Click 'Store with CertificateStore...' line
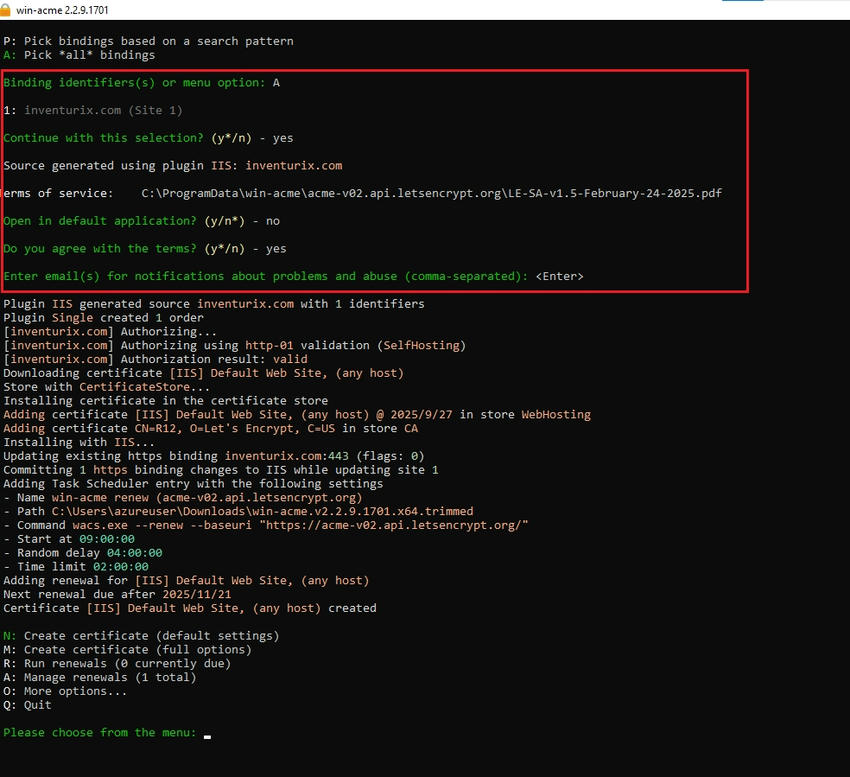This screenshot has width=850, height=777. (x=107, y=387)
